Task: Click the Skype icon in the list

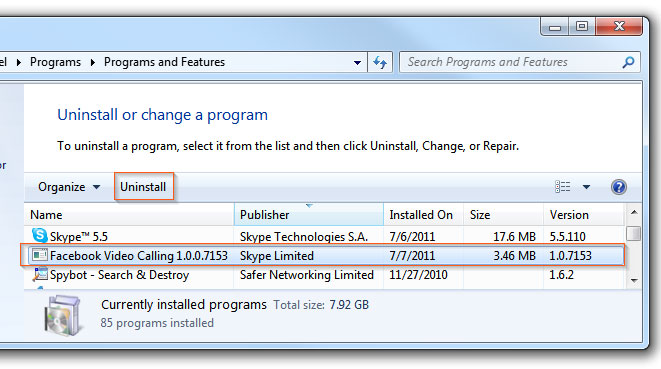Action: (39, 235)
